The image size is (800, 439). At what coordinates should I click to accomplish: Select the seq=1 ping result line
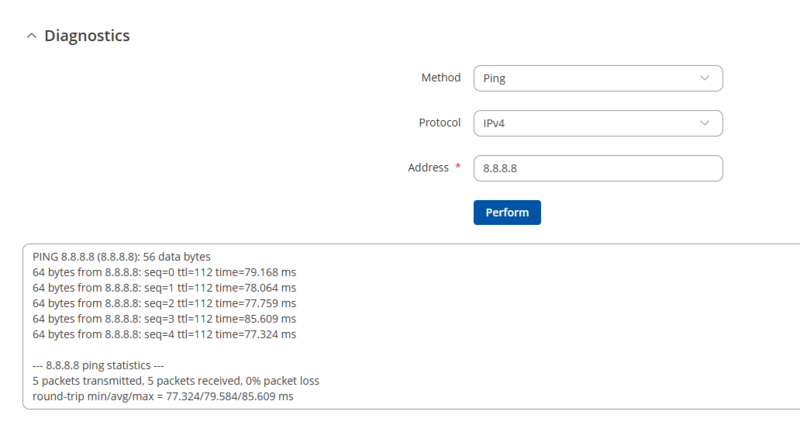pyautogui.click(x=164, y=287)
